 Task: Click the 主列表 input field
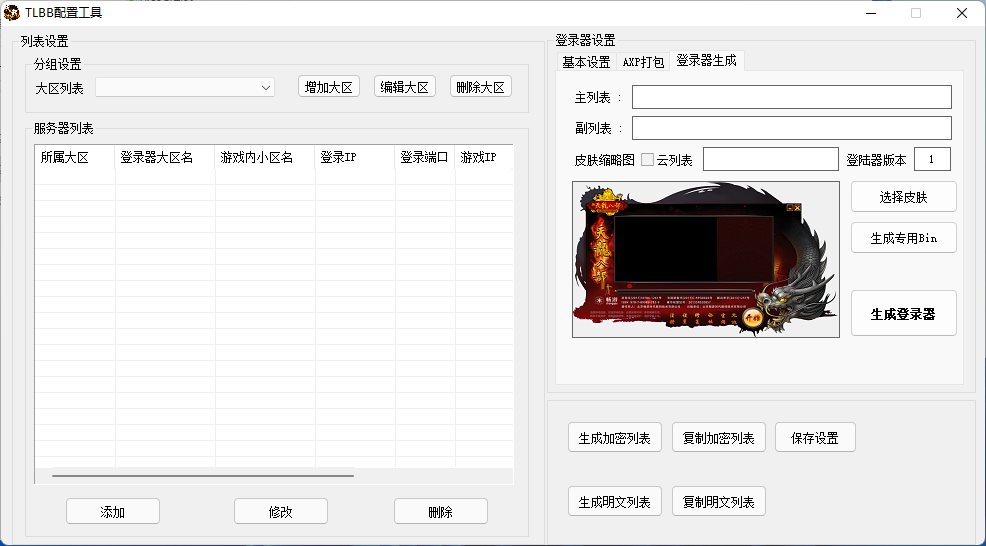tap(791, 97)
